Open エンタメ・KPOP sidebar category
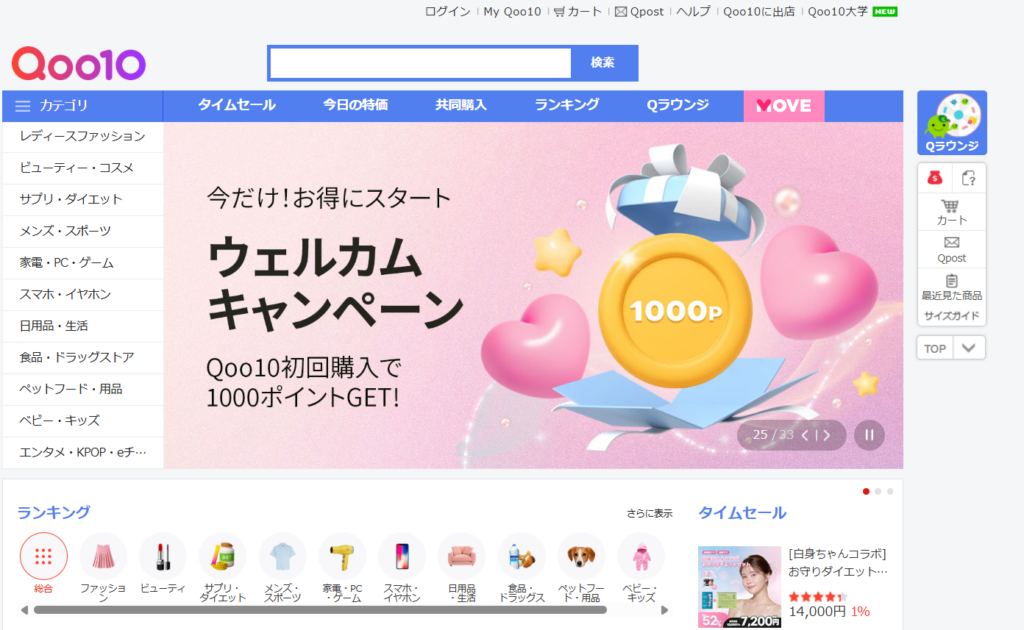 (83, 452)
